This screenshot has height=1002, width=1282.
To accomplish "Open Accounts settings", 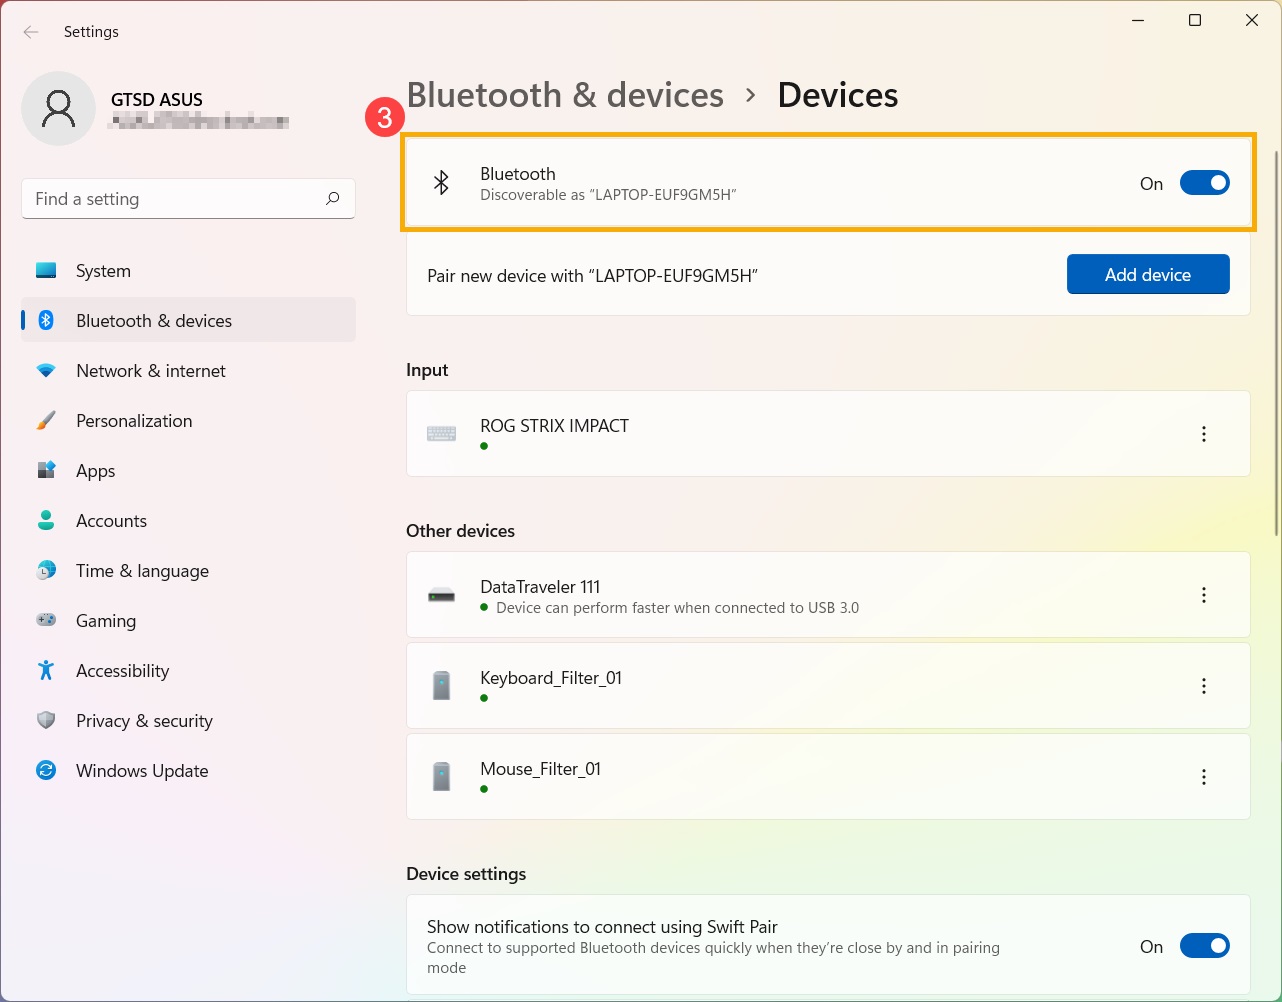I will (188, 521).
